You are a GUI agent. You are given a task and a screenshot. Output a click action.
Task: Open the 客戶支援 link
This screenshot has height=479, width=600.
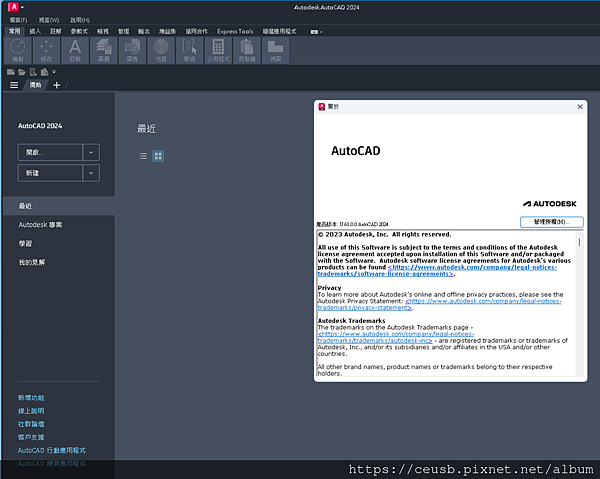(31, 437)
